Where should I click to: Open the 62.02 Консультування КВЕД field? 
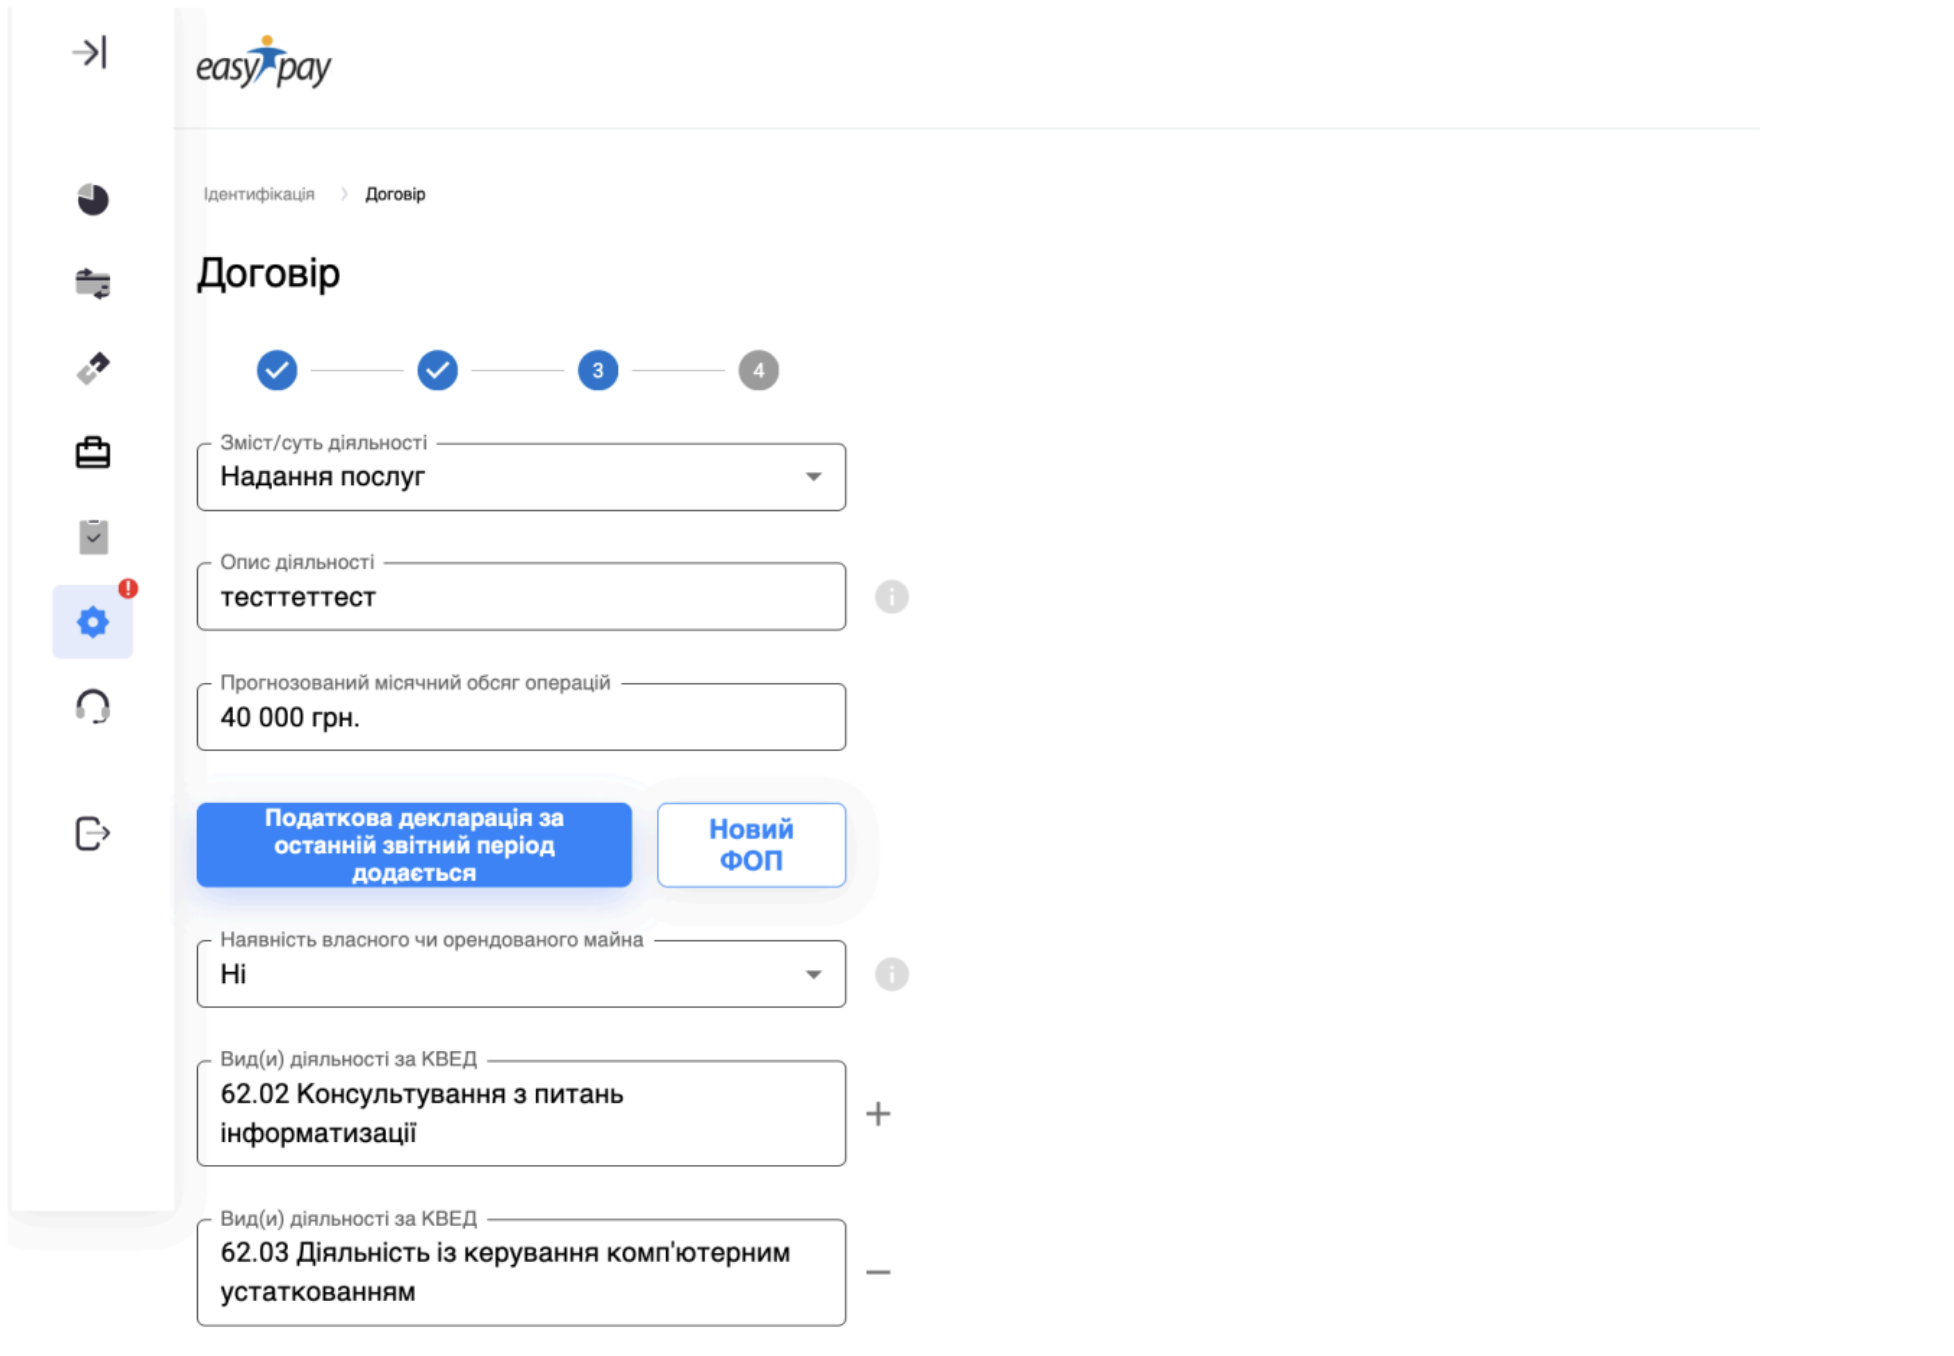coord(521,1114)
